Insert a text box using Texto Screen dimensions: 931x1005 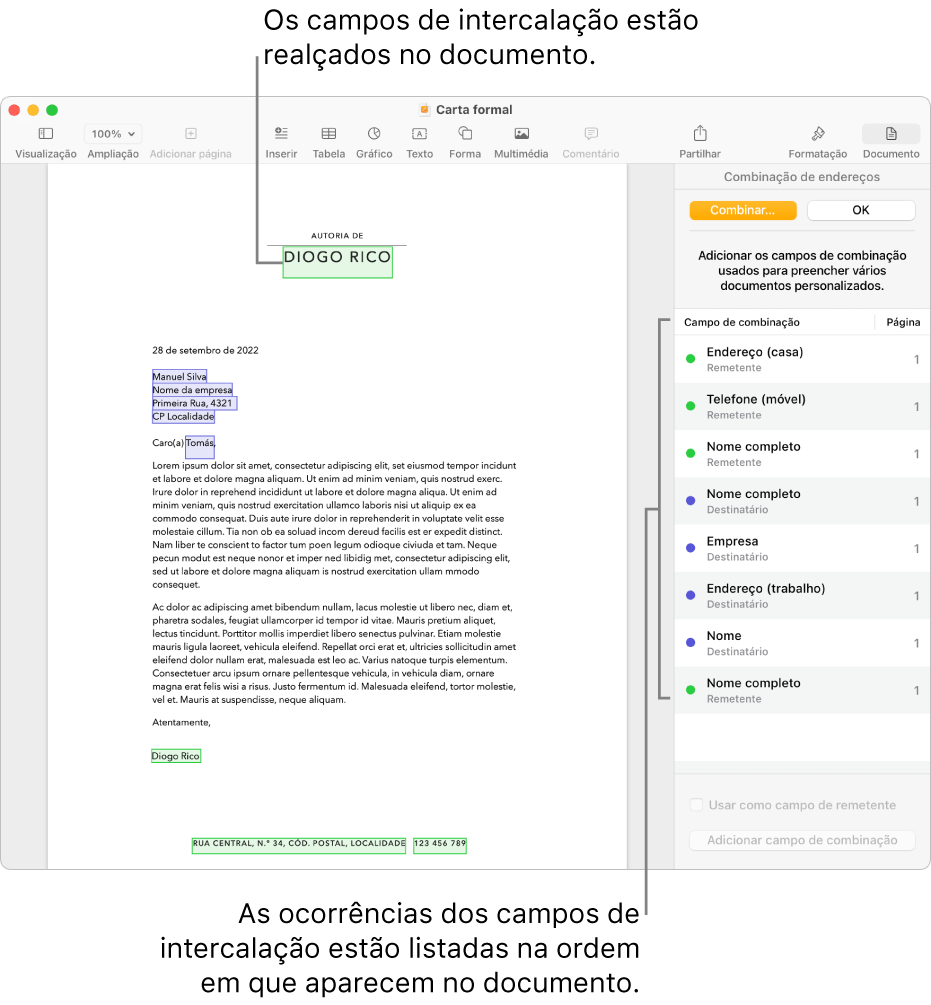coord(419,133)
